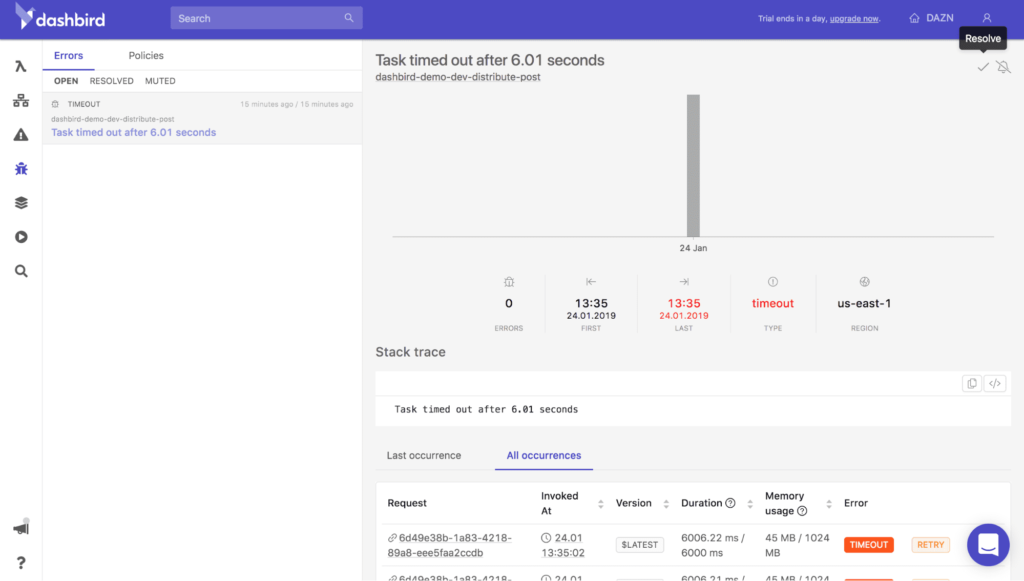Copy the stack trace using copy icon
1024x581 pixels.
point(971,383)
